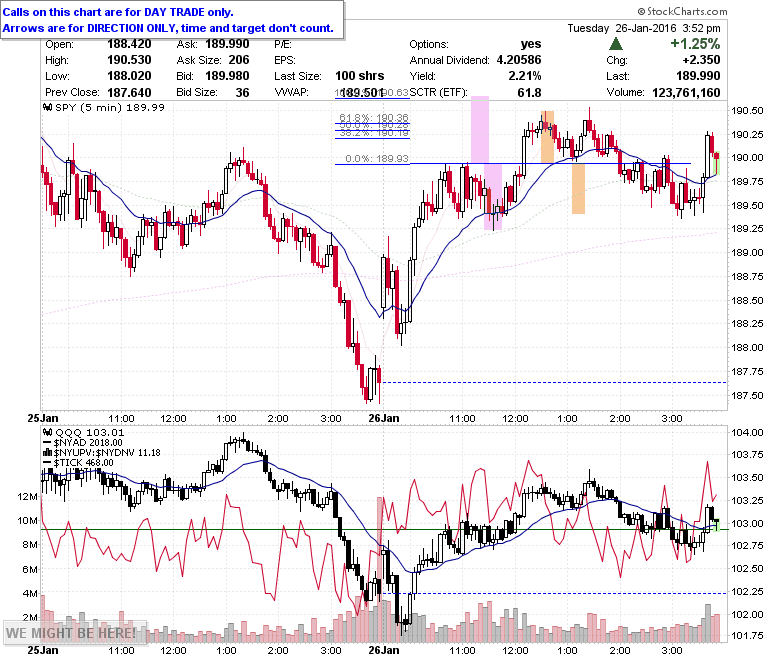Click the green up-triangle change indicator
780x659 pixels.
click(x=616, y=44)
